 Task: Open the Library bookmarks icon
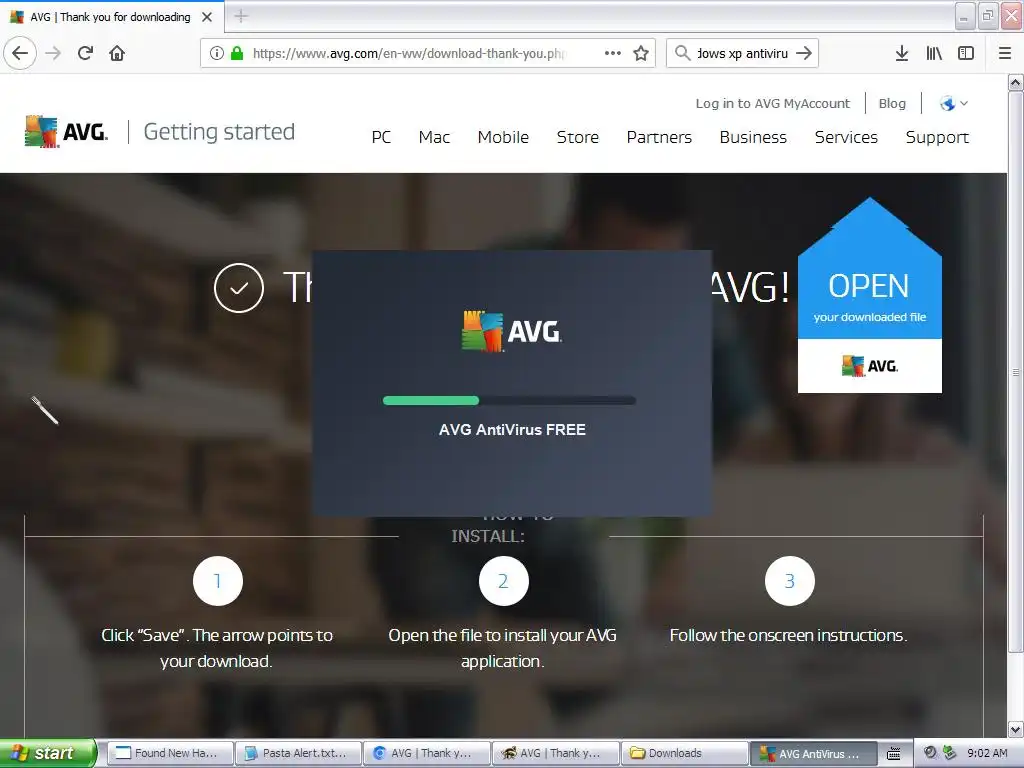934,53
